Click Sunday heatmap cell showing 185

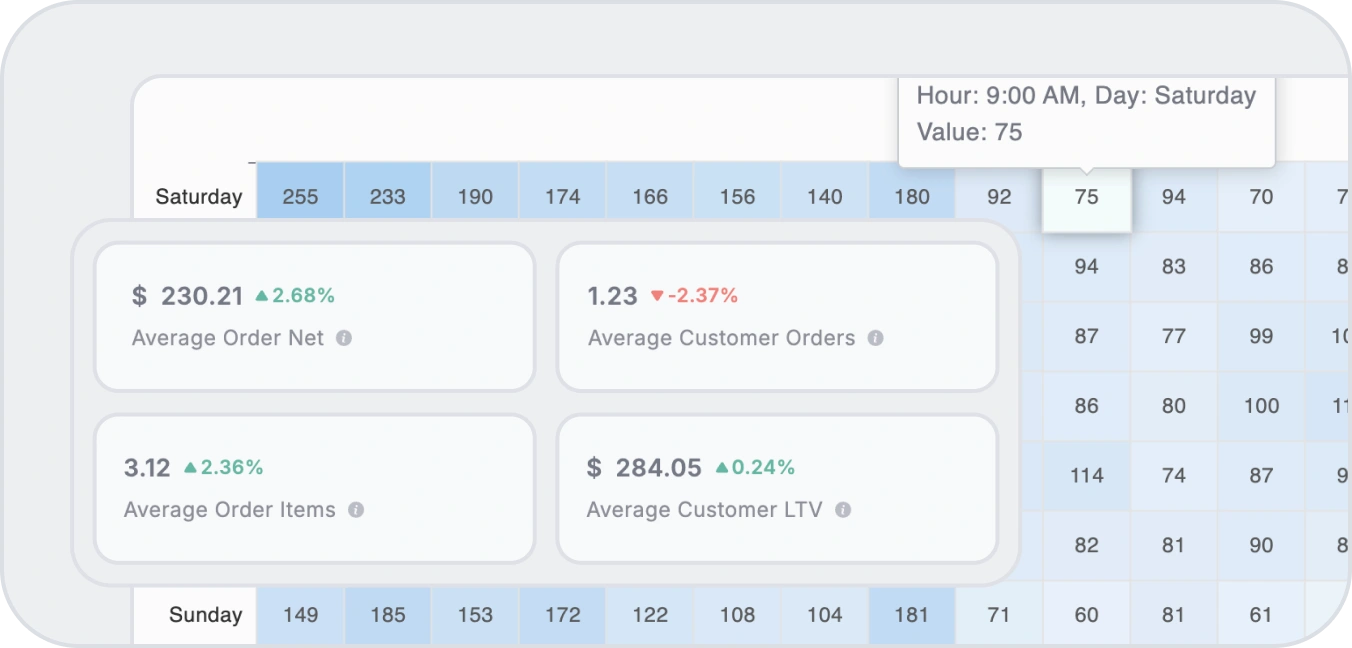[x=387, y=615]
